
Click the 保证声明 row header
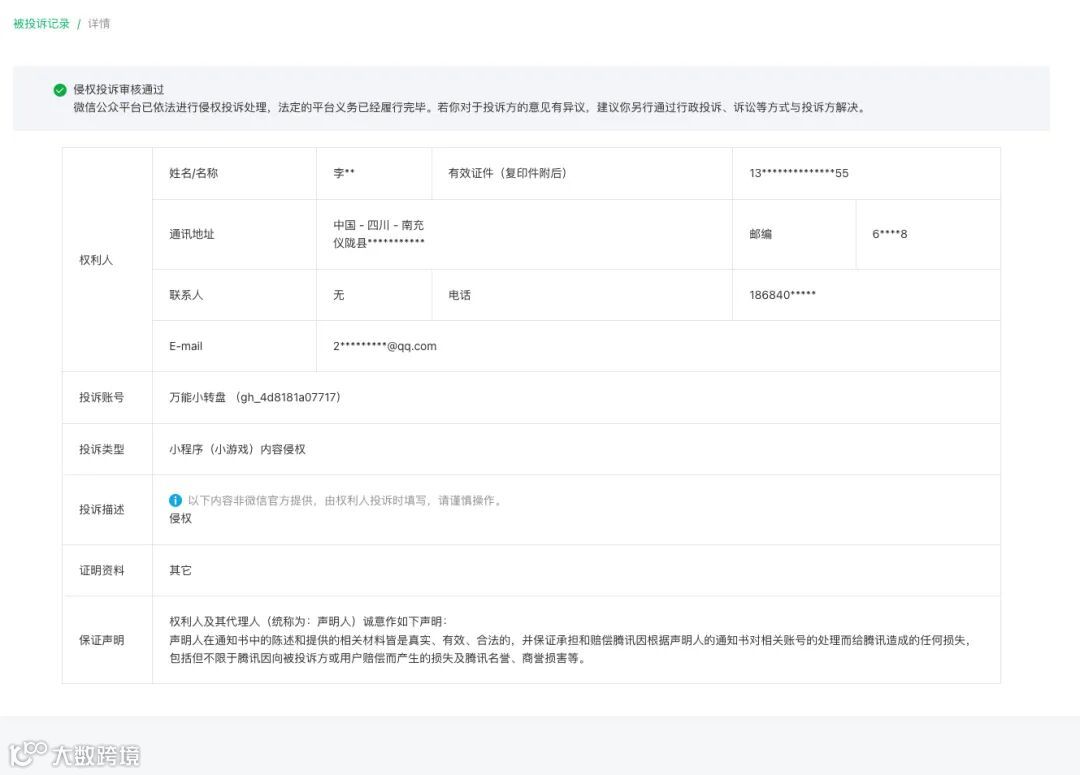point(107,640)
